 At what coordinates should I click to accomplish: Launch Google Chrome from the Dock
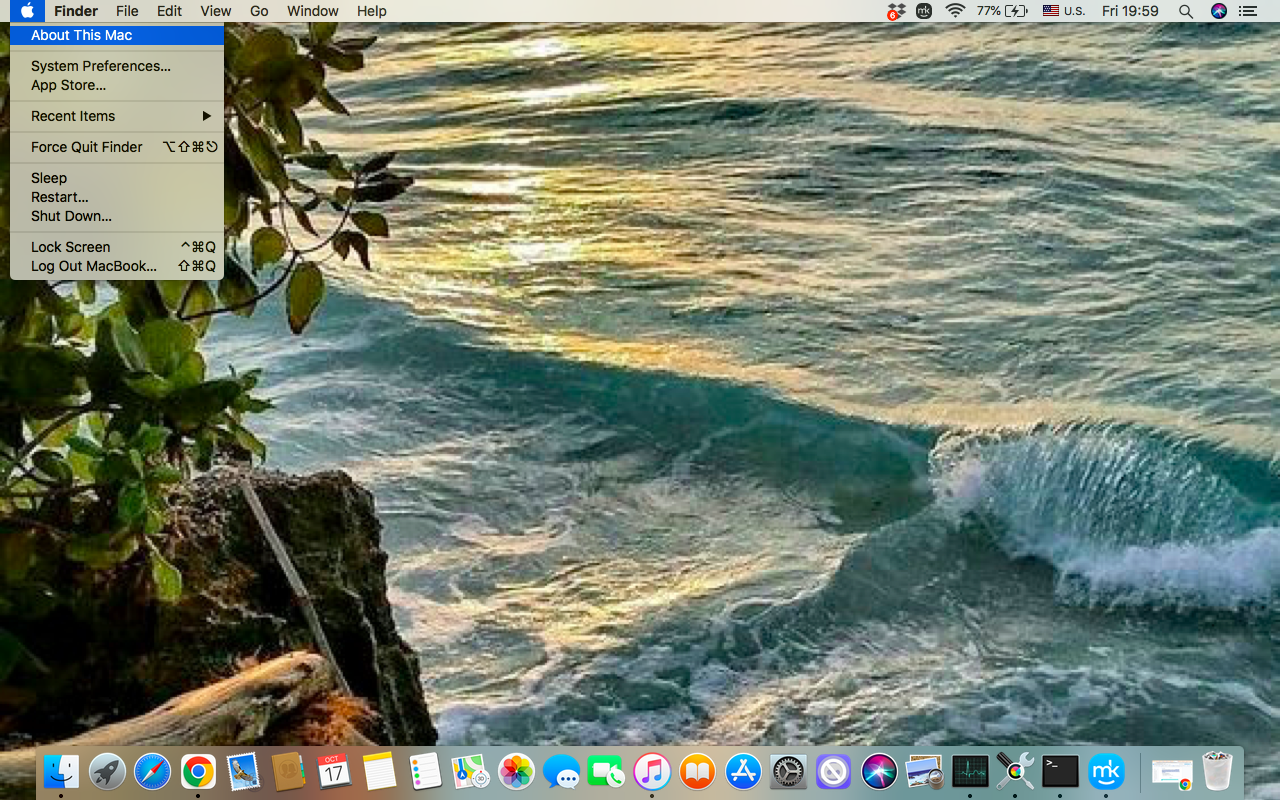coord(198,771)
